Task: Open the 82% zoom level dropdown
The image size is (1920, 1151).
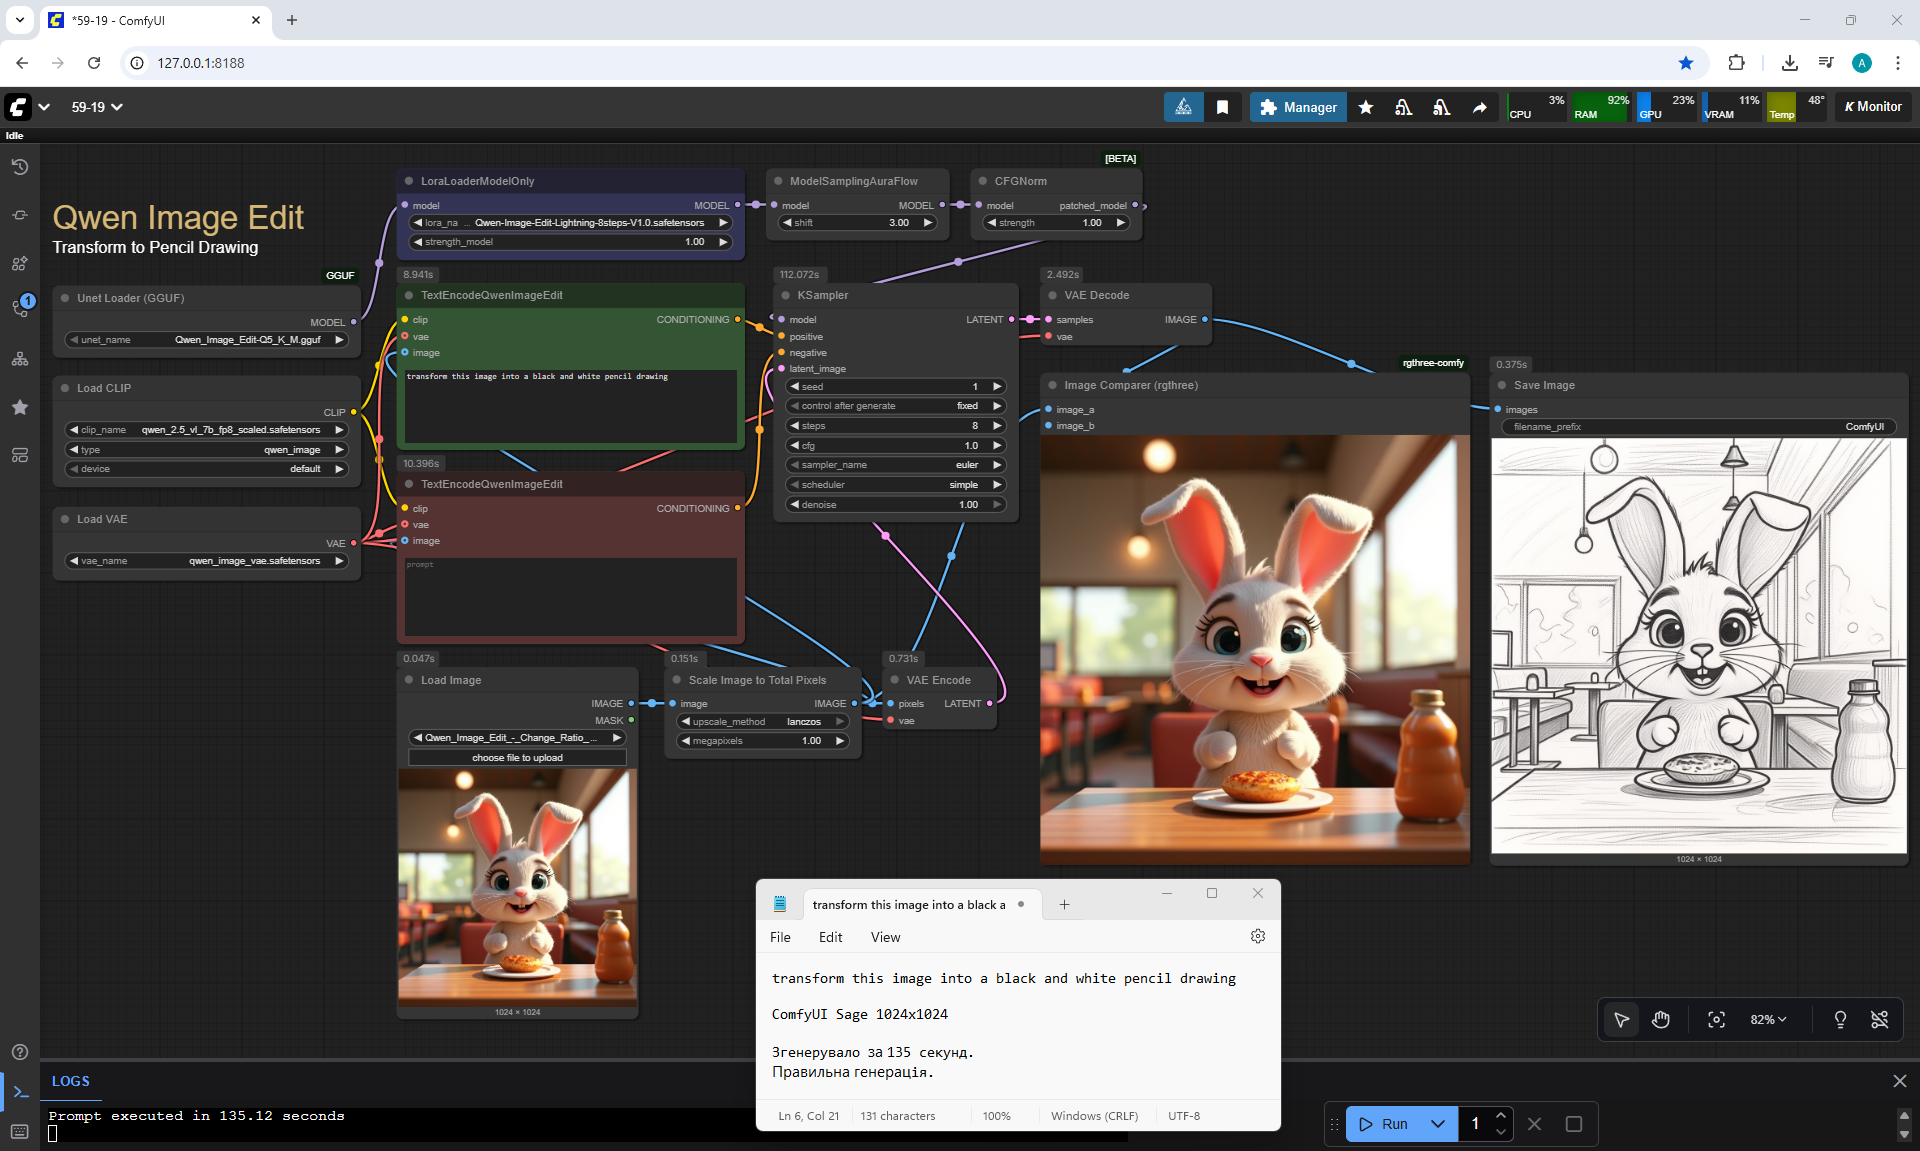Action: pos(1767,1019)
